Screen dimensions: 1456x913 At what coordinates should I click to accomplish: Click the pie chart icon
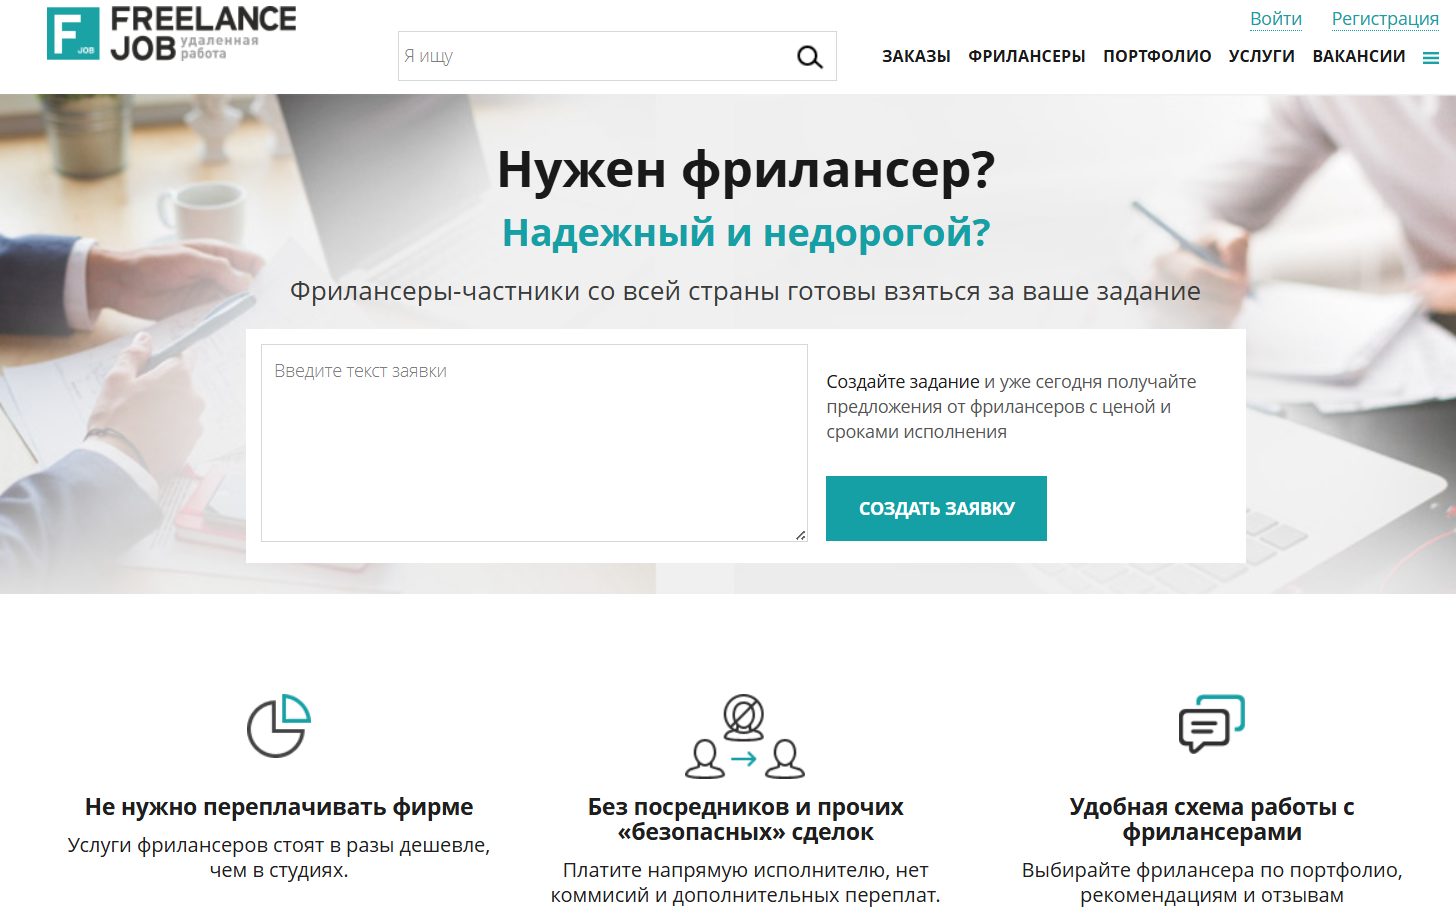pyautogui.click(x=279, y=725)
